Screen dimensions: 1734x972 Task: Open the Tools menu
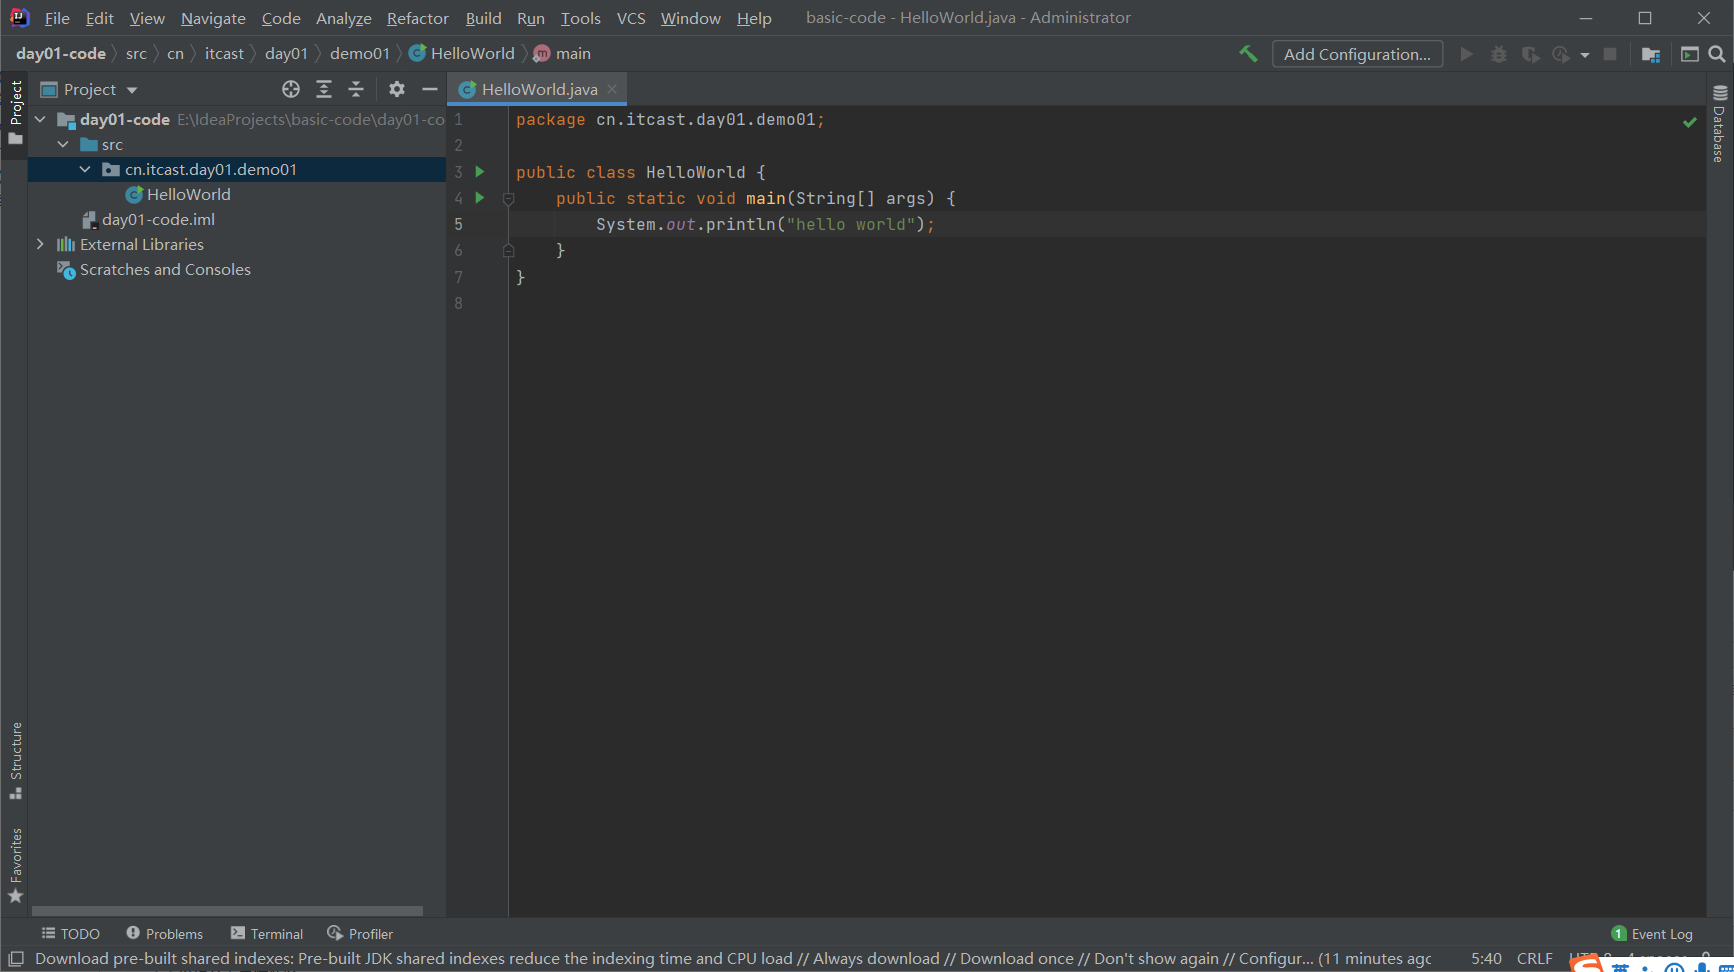pyautogui.click(x=580, y=18)
